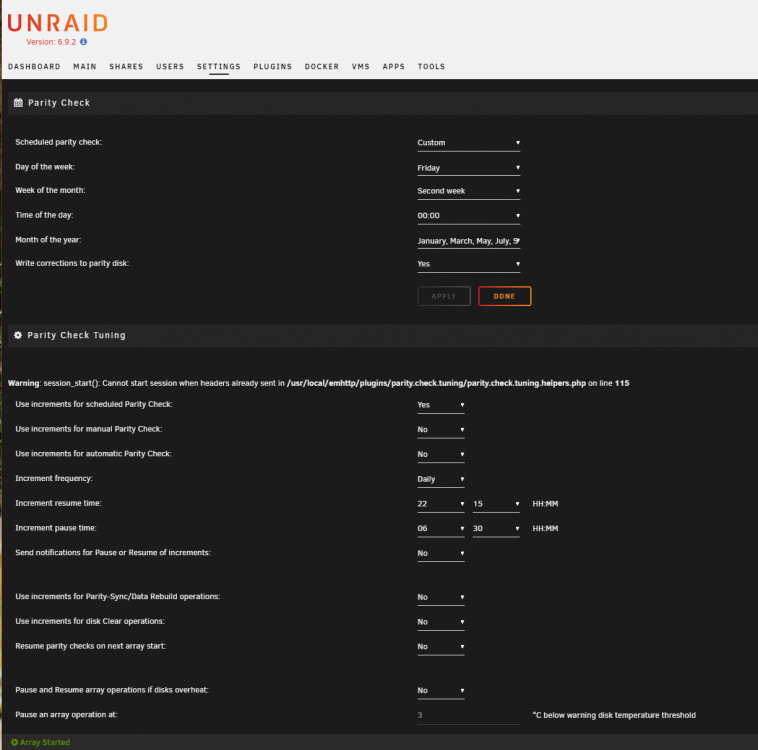Open the Plugins tab
The height and width of the screenshot is (750, 758).
pos(273,66)
